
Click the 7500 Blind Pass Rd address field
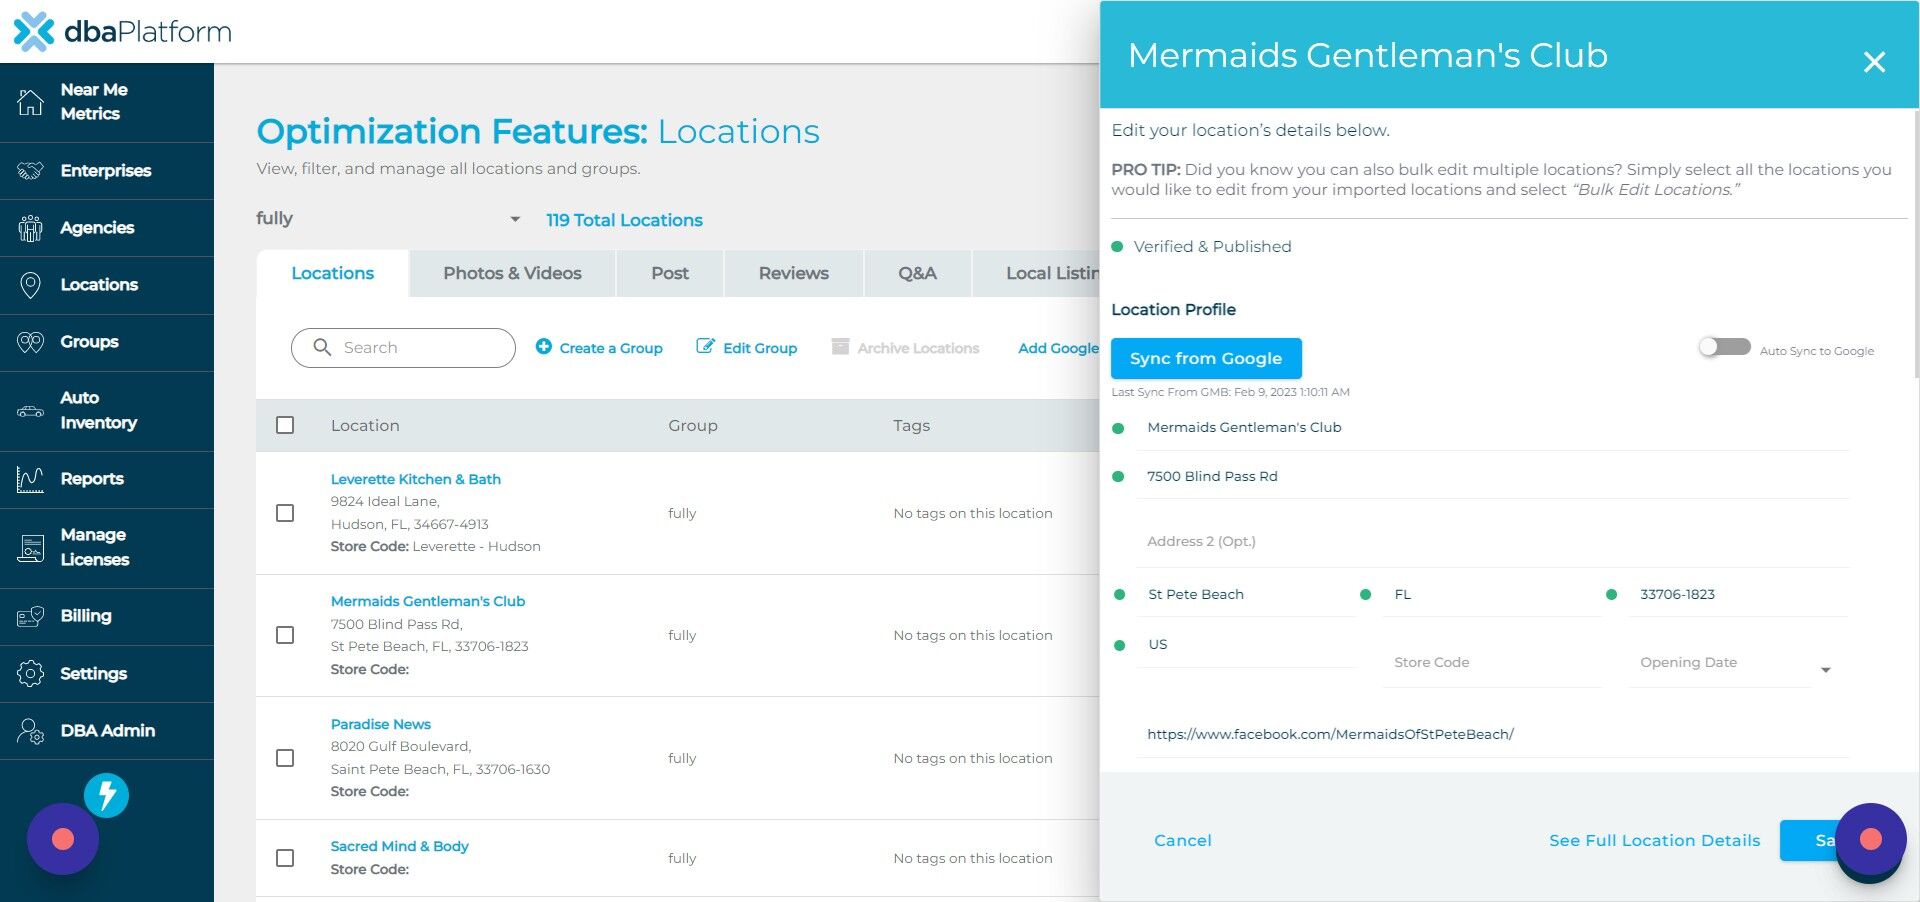point(1492,477)
